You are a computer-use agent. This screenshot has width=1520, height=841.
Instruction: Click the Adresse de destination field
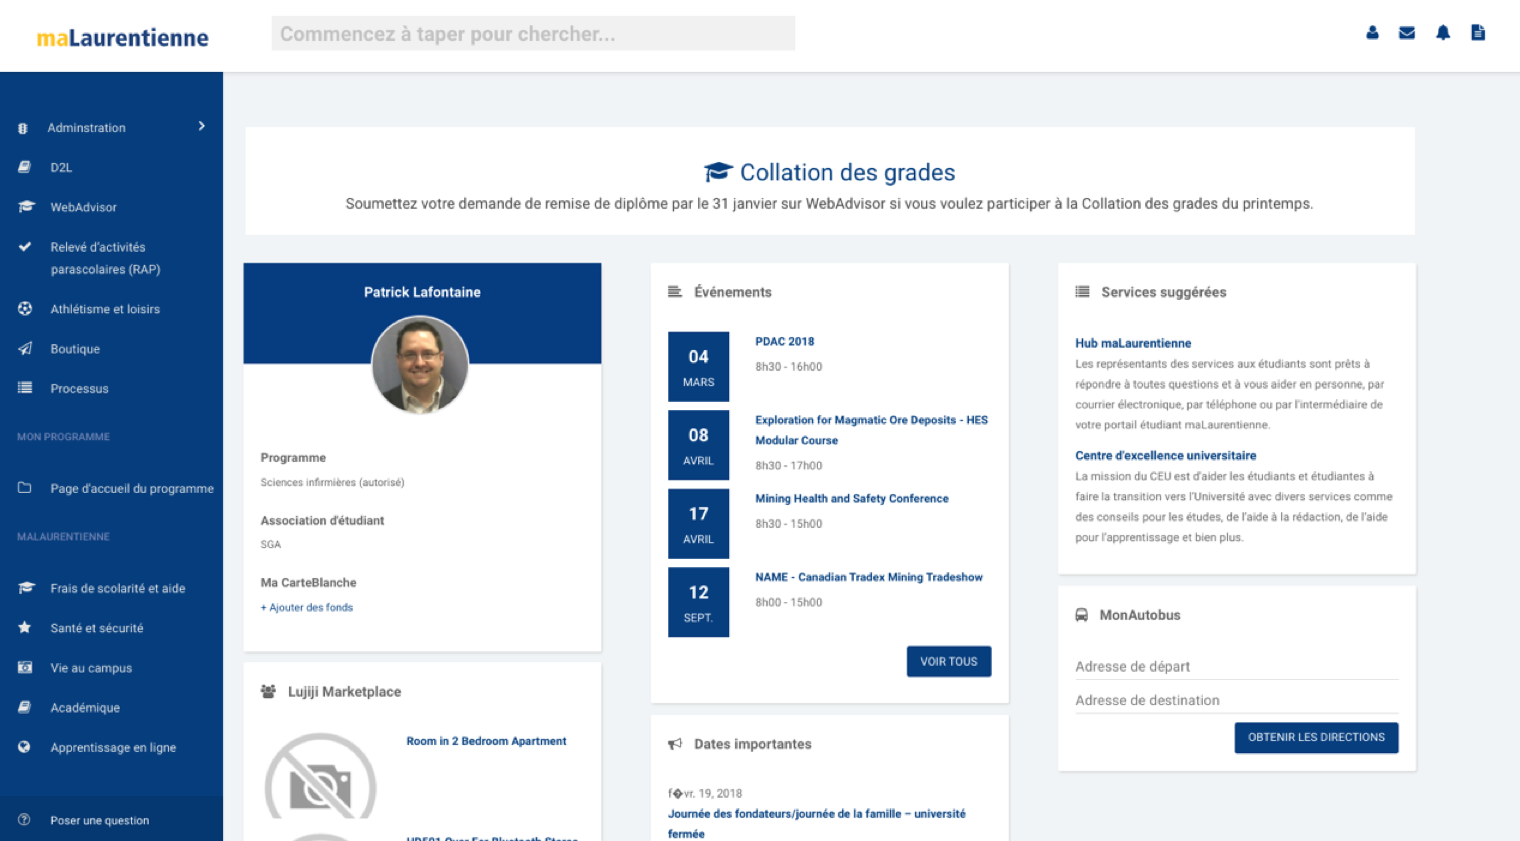(1236, 700)
